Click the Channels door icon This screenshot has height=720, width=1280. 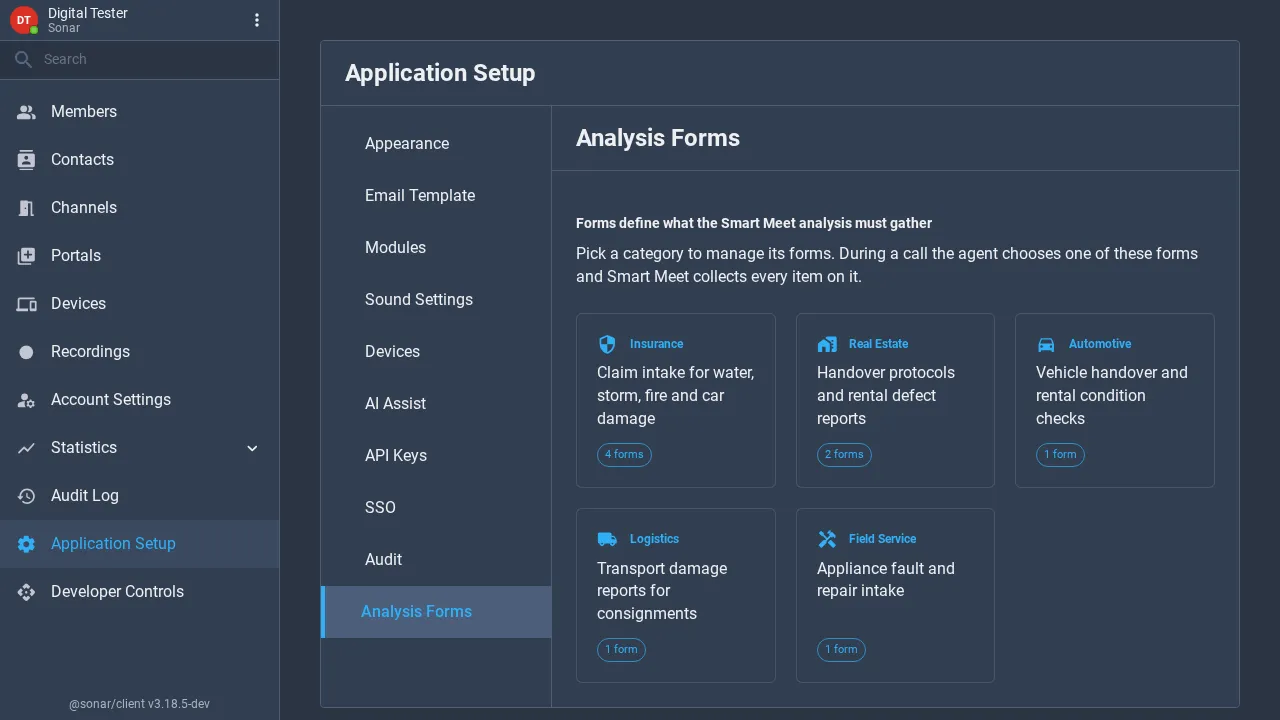(x=26, y=208)
